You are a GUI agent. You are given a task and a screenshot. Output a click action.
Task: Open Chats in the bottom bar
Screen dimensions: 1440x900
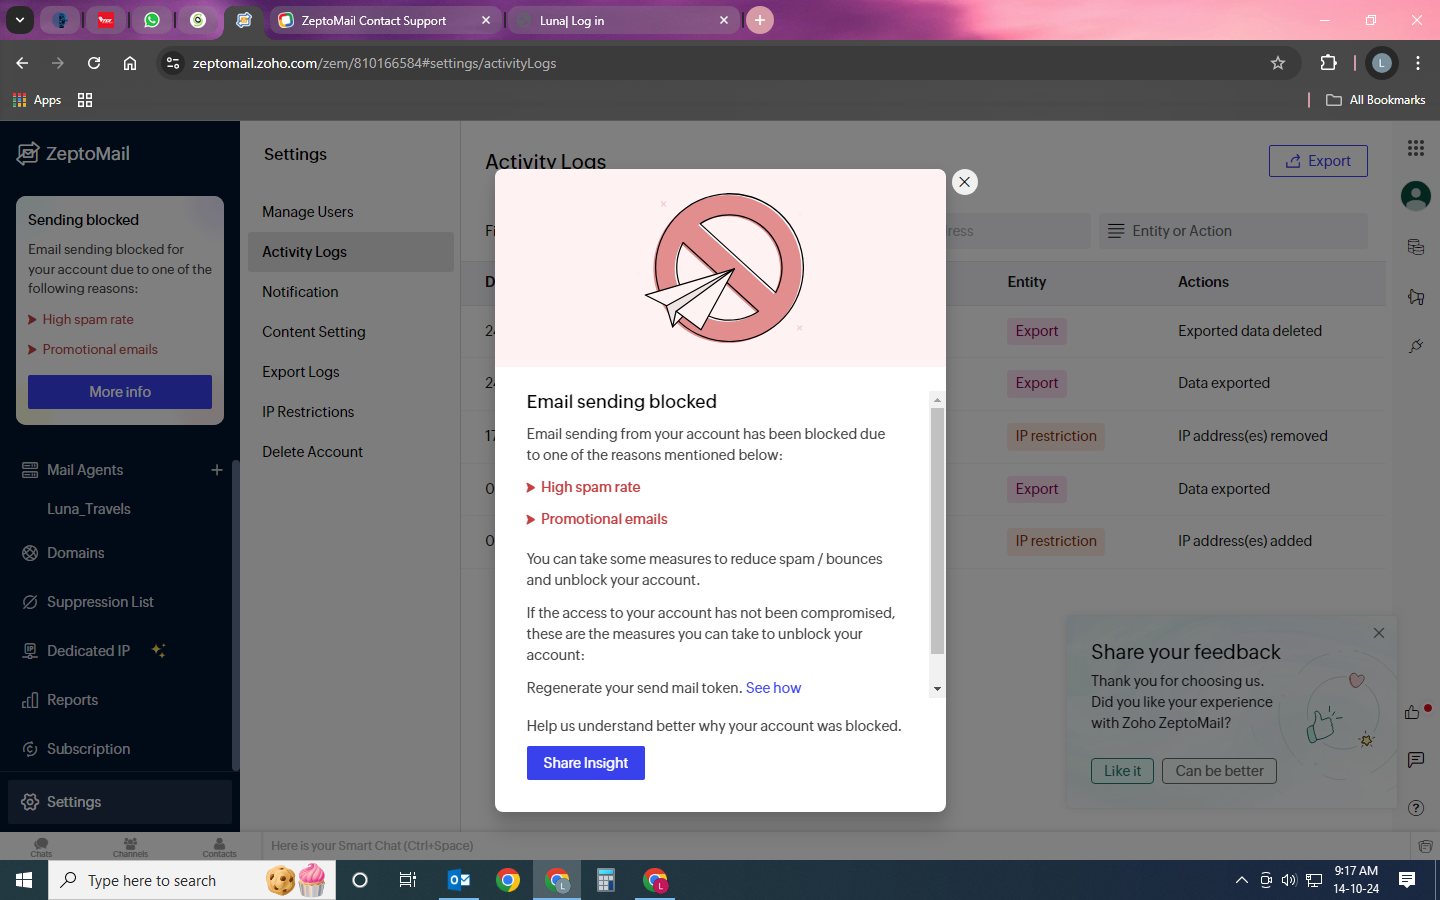[x=41, y=847]
